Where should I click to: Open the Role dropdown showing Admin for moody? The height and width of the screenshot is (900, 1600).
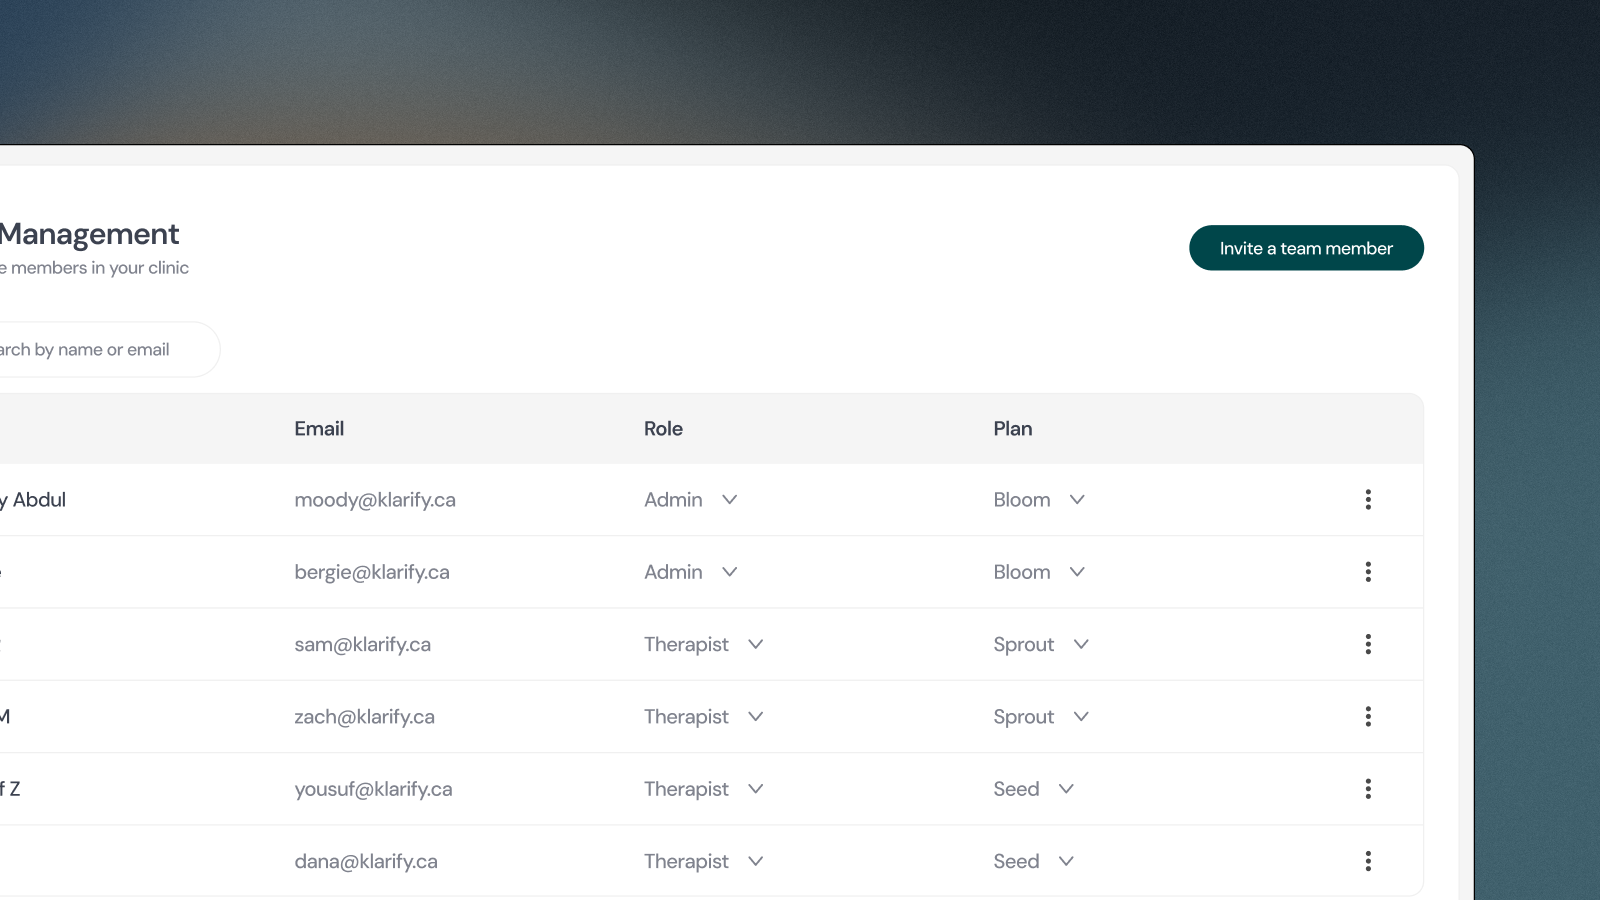click(x=690, y=499)
